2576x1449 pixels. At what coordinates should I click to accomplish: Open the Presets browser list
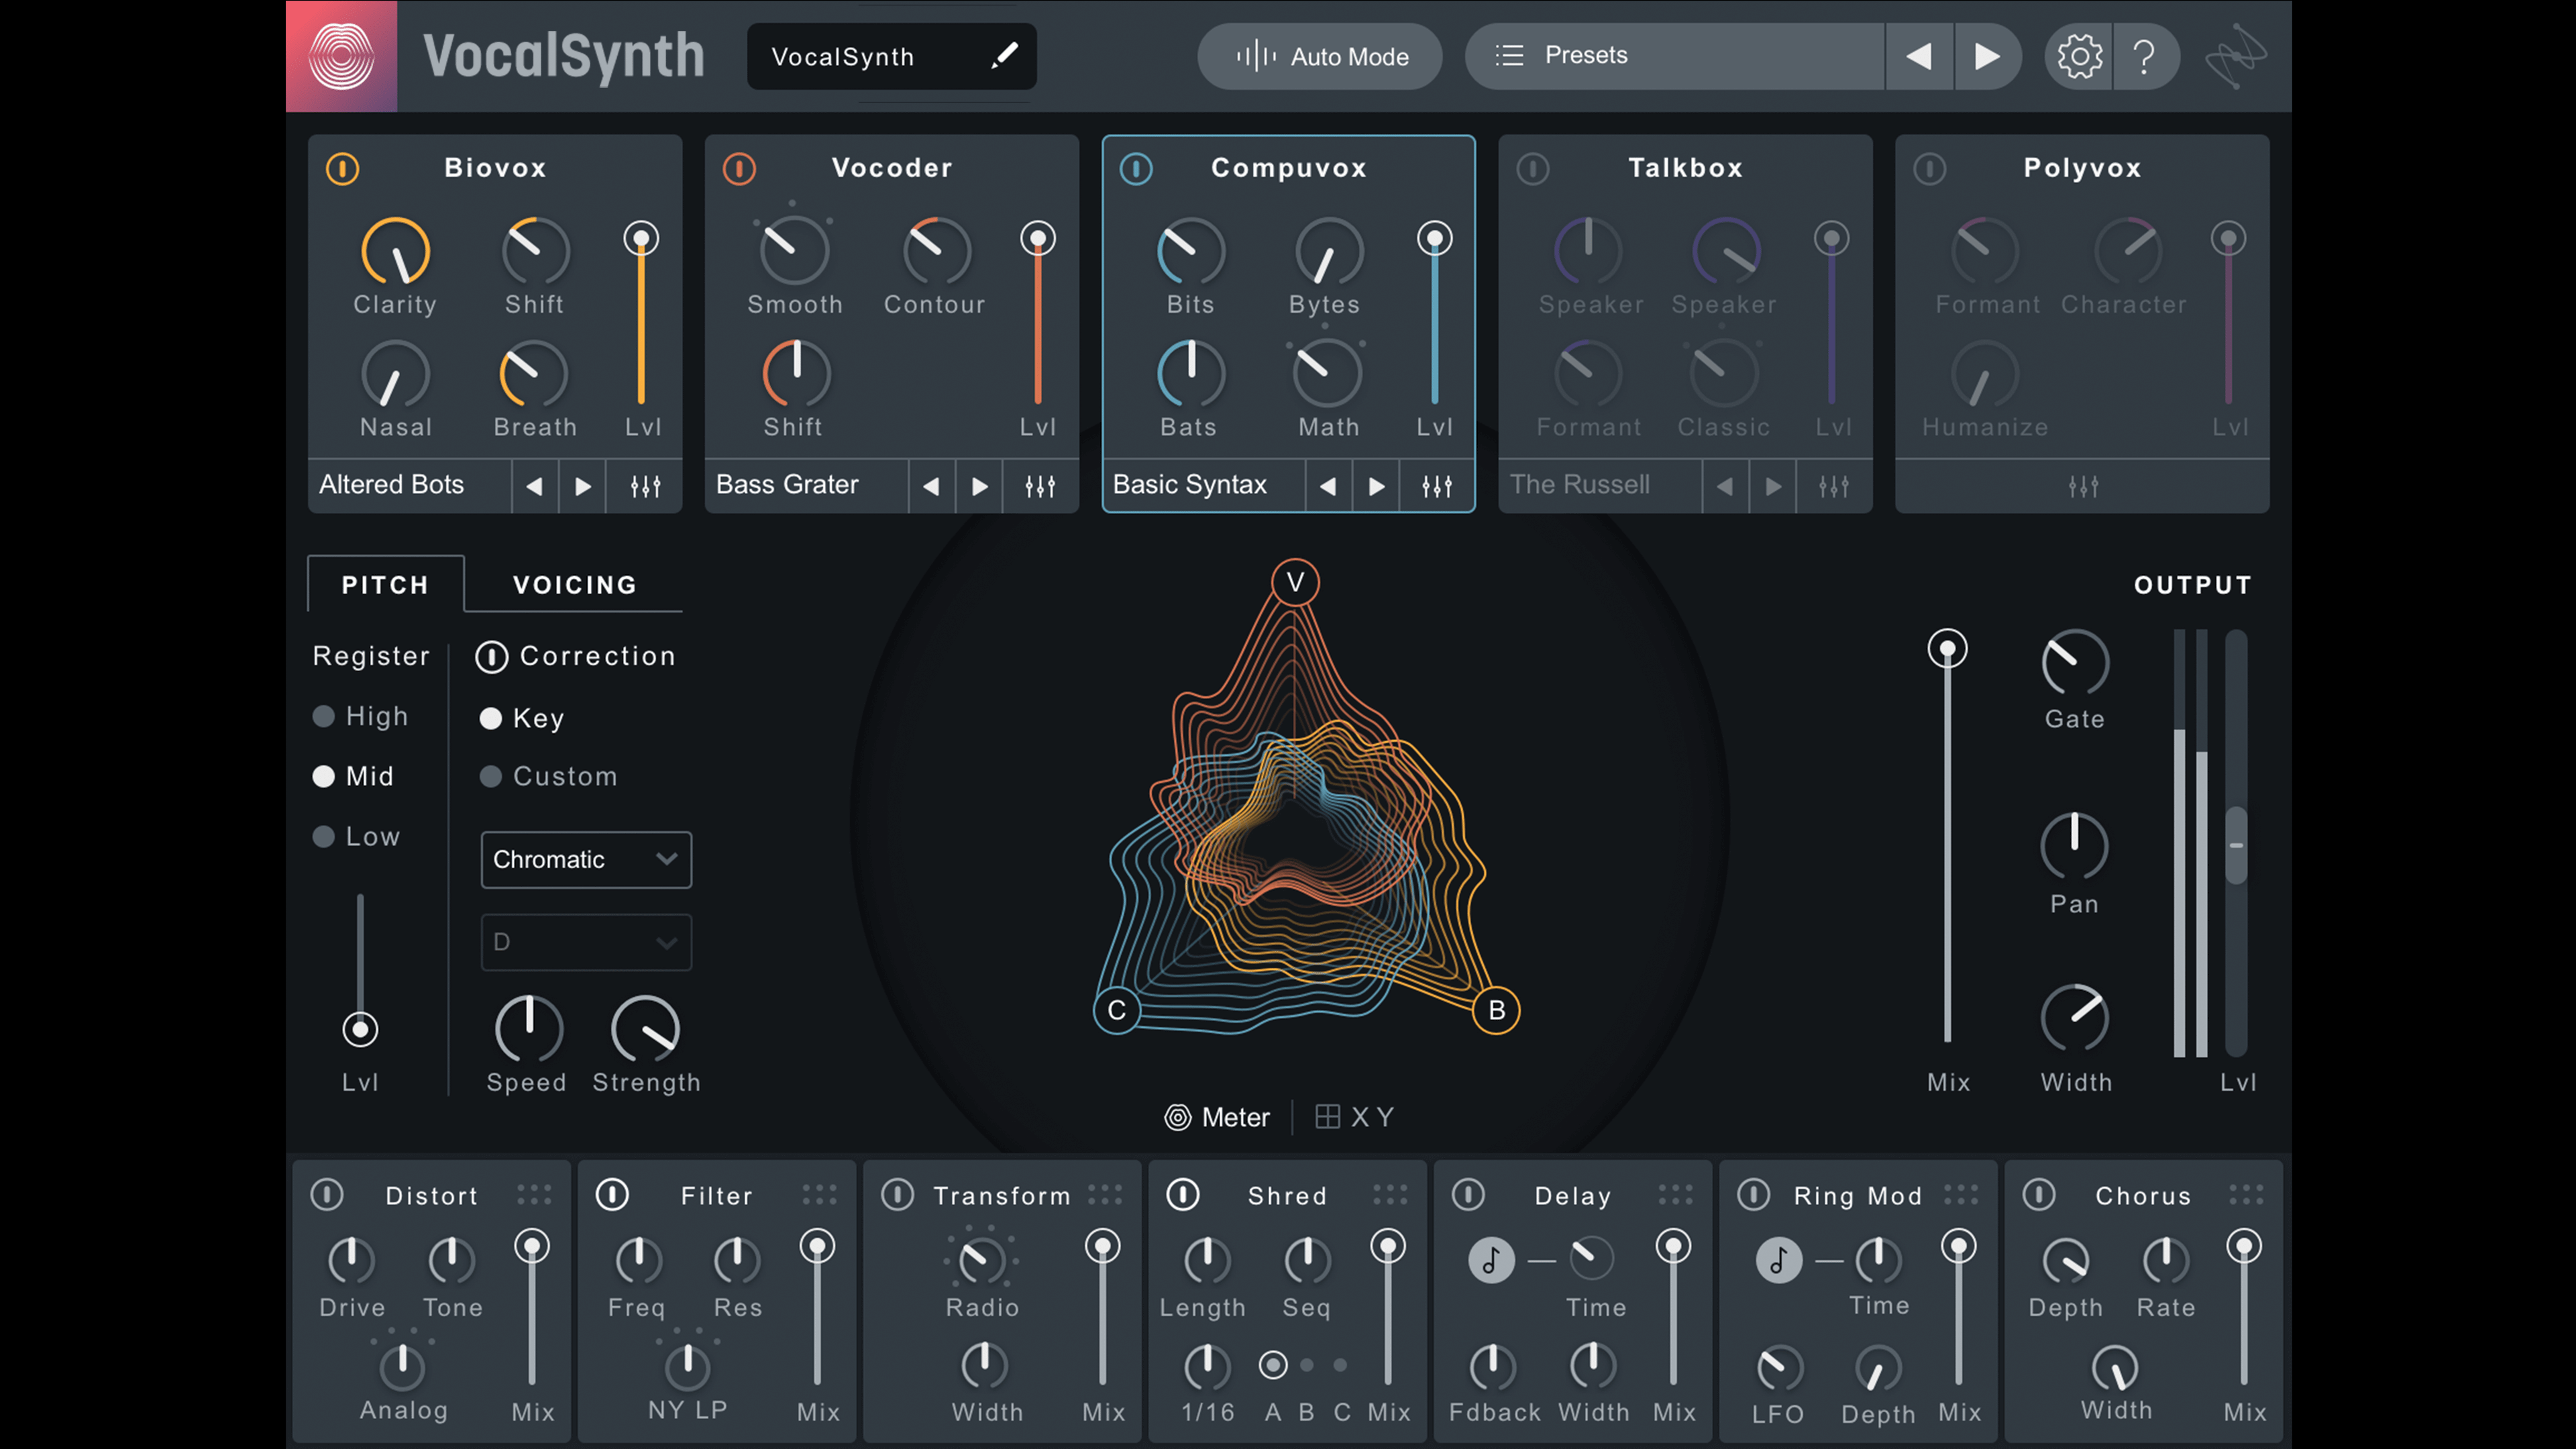(1675, 56)
